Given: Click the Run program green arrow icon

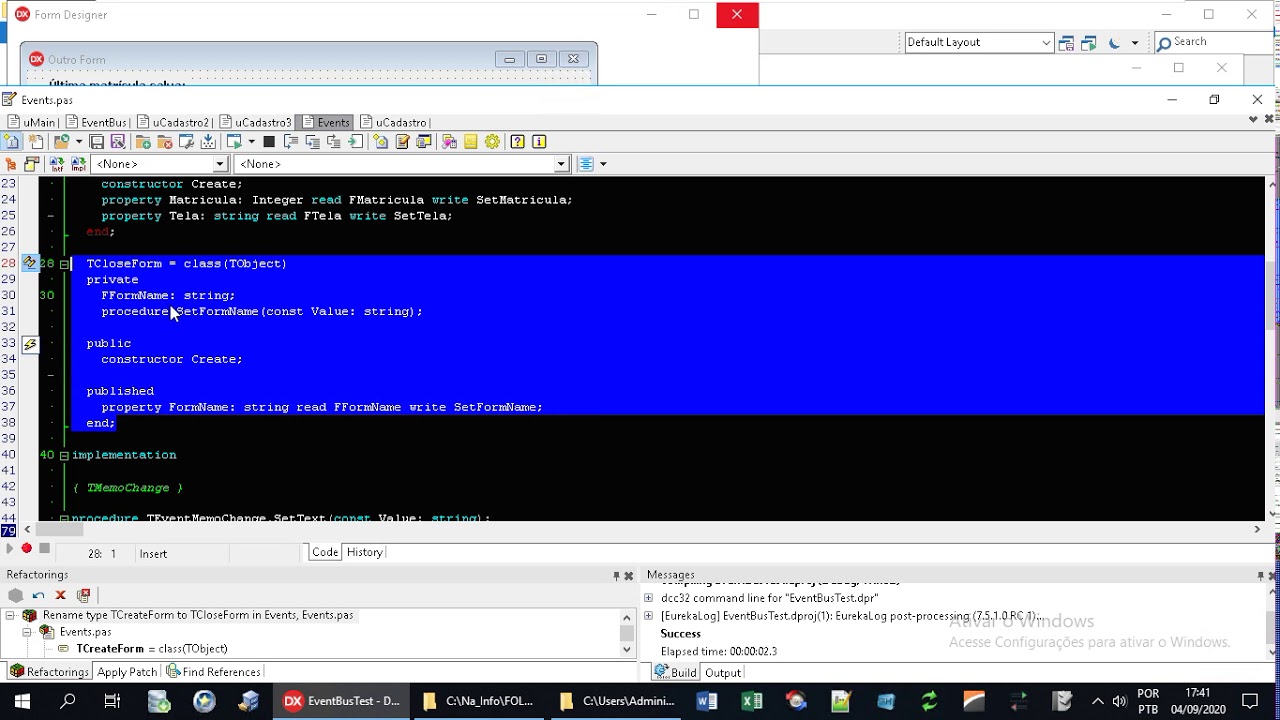Looking at the screenshot, I should pos(234,141).
